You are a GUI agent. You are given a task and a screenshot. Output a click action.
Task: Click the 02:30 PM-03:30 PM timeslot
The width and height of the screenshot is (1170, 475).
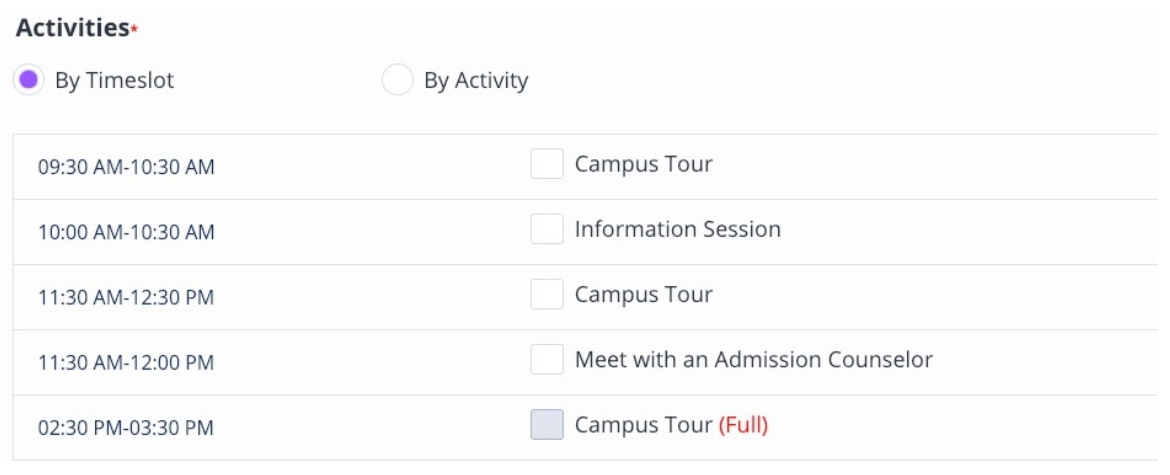click(126, 428)
